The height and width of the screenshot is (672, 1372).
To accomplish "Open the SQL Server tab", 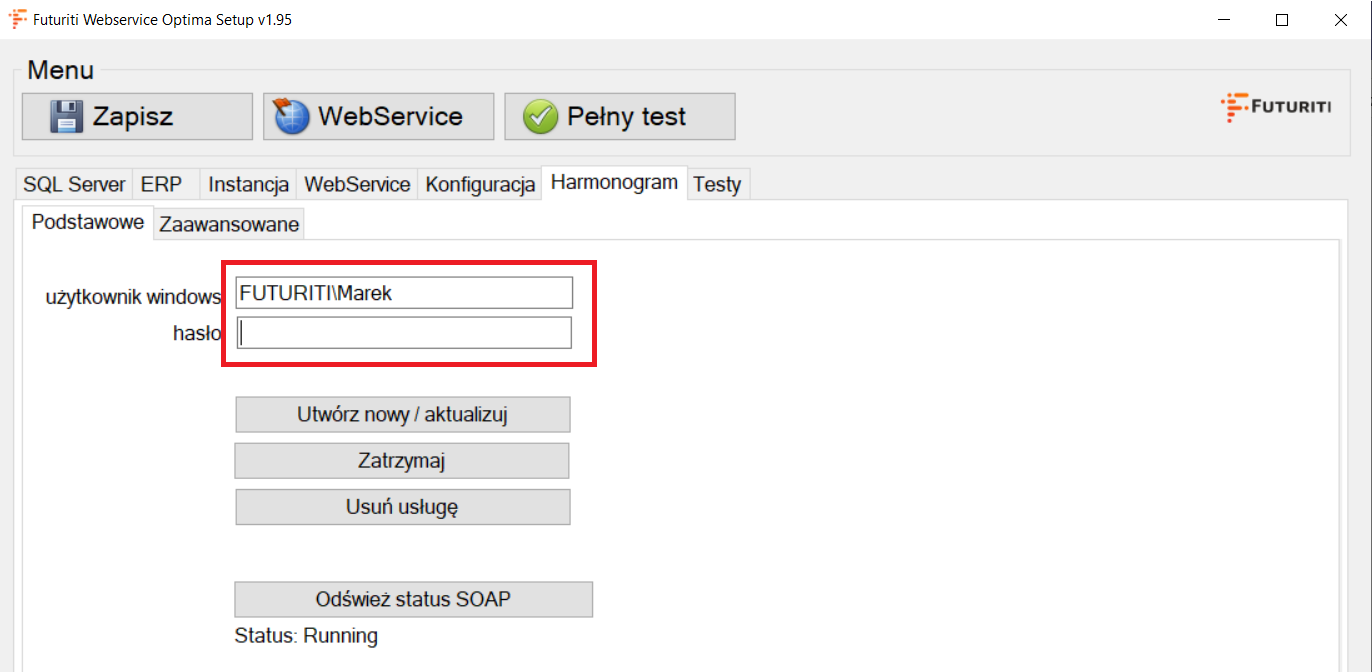I will click(74, 184).
